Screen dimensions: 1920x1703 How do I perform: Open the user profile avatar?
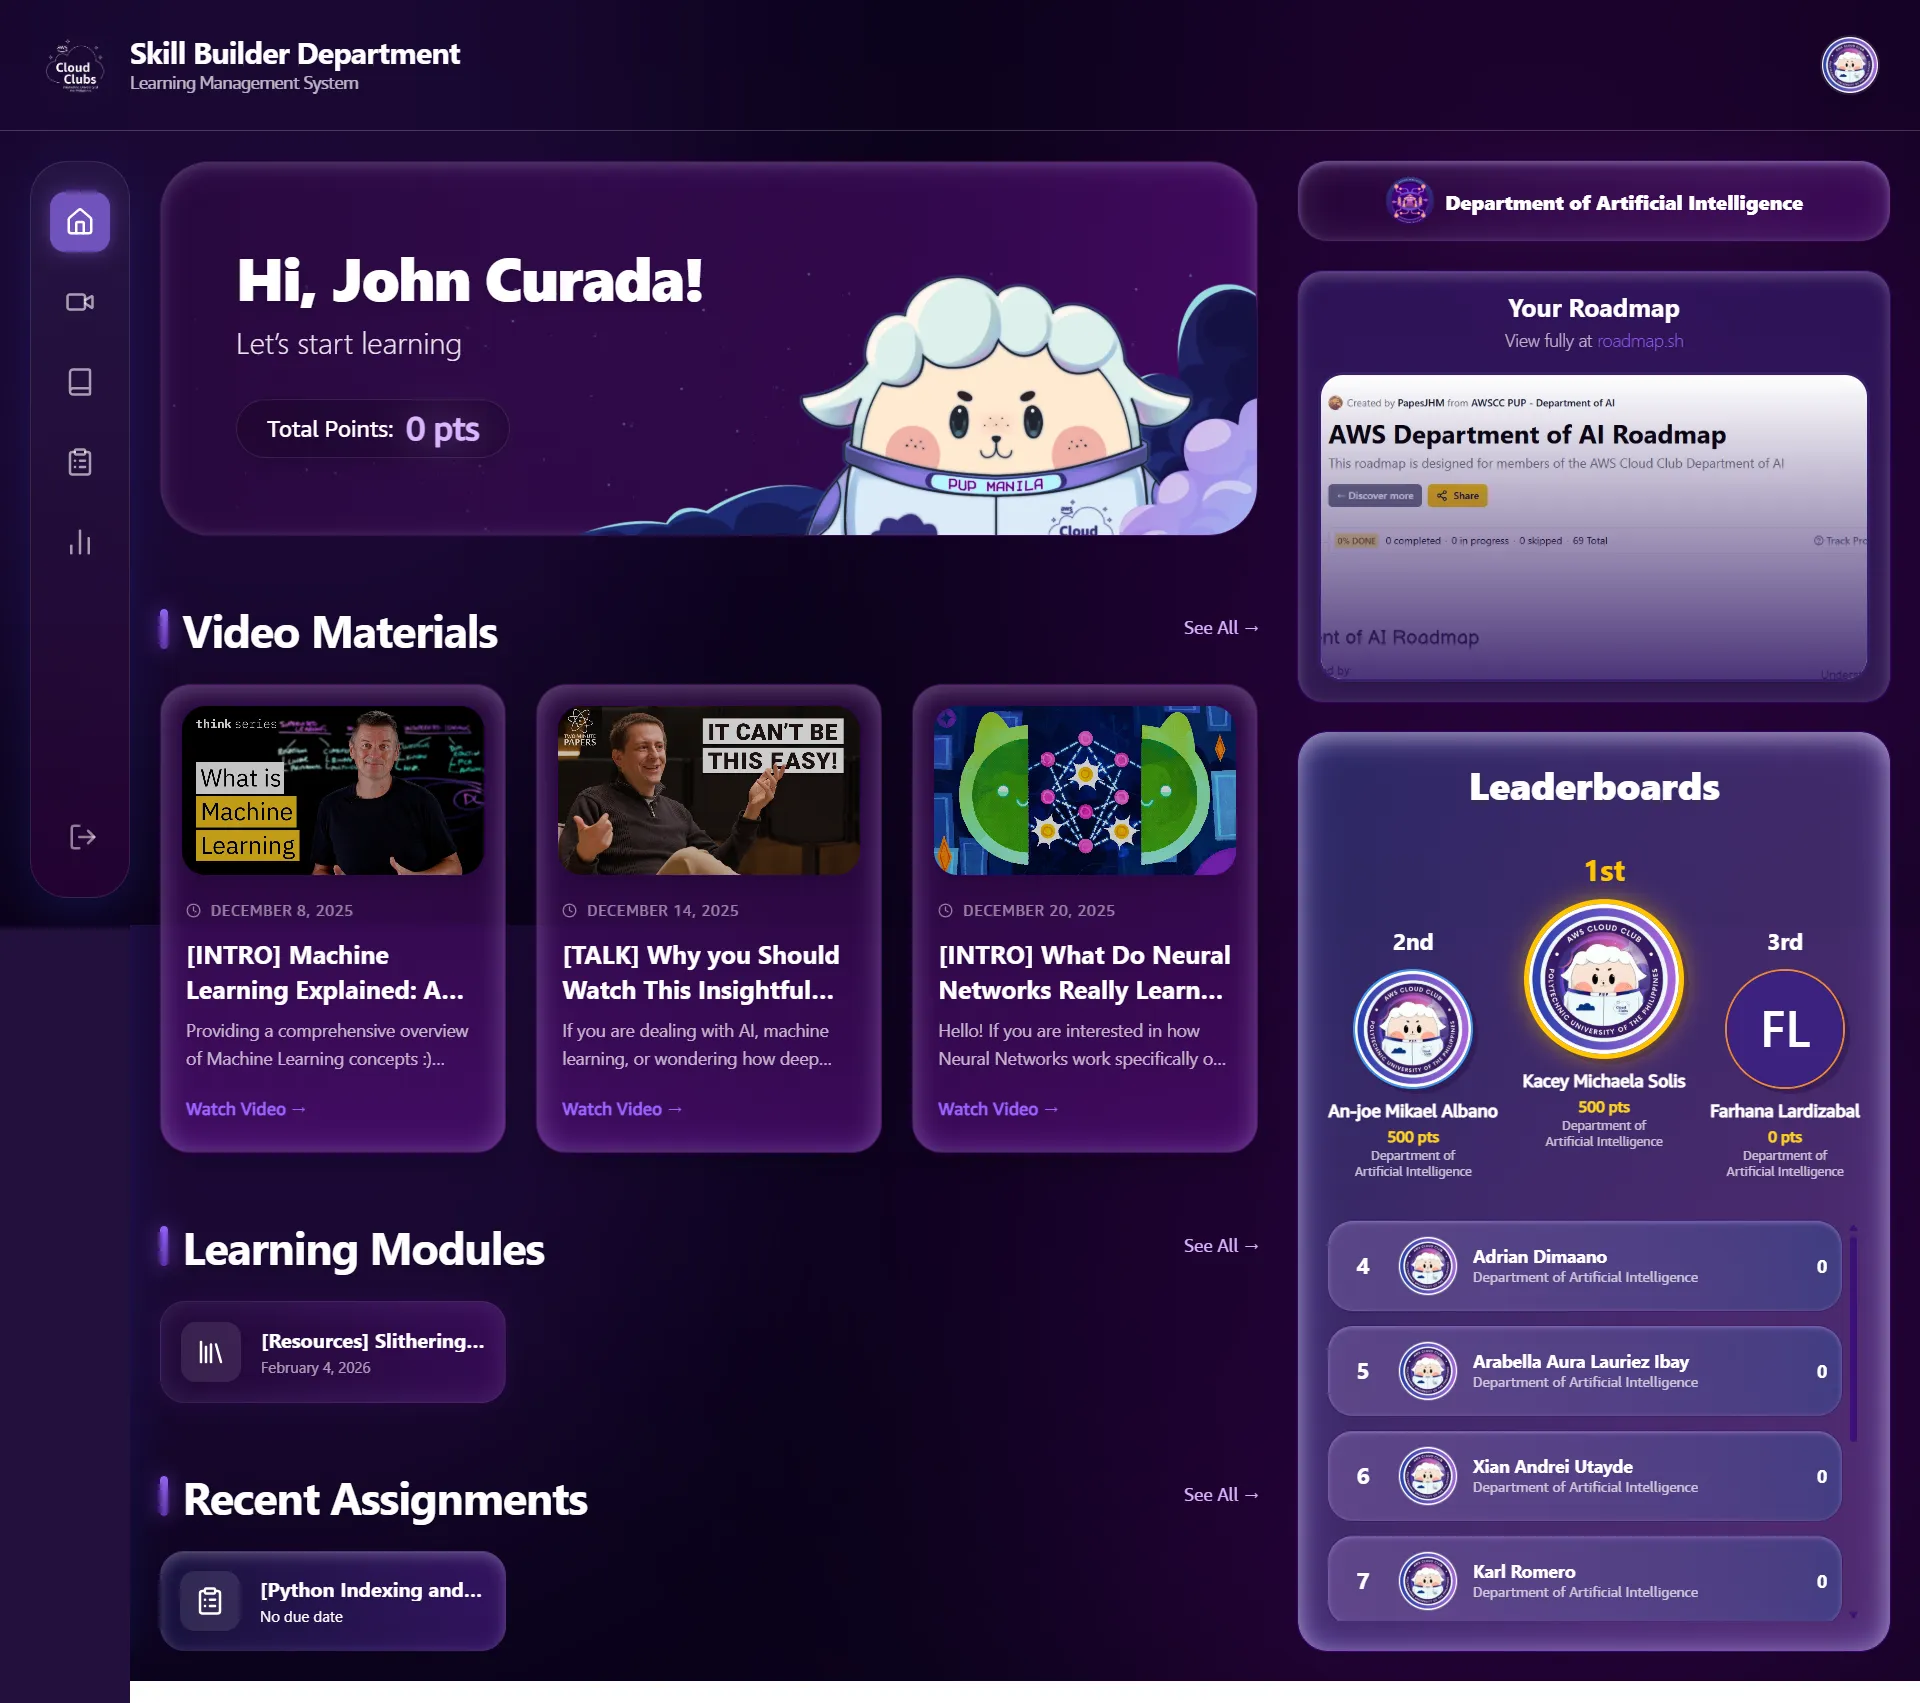point(1849,66)
